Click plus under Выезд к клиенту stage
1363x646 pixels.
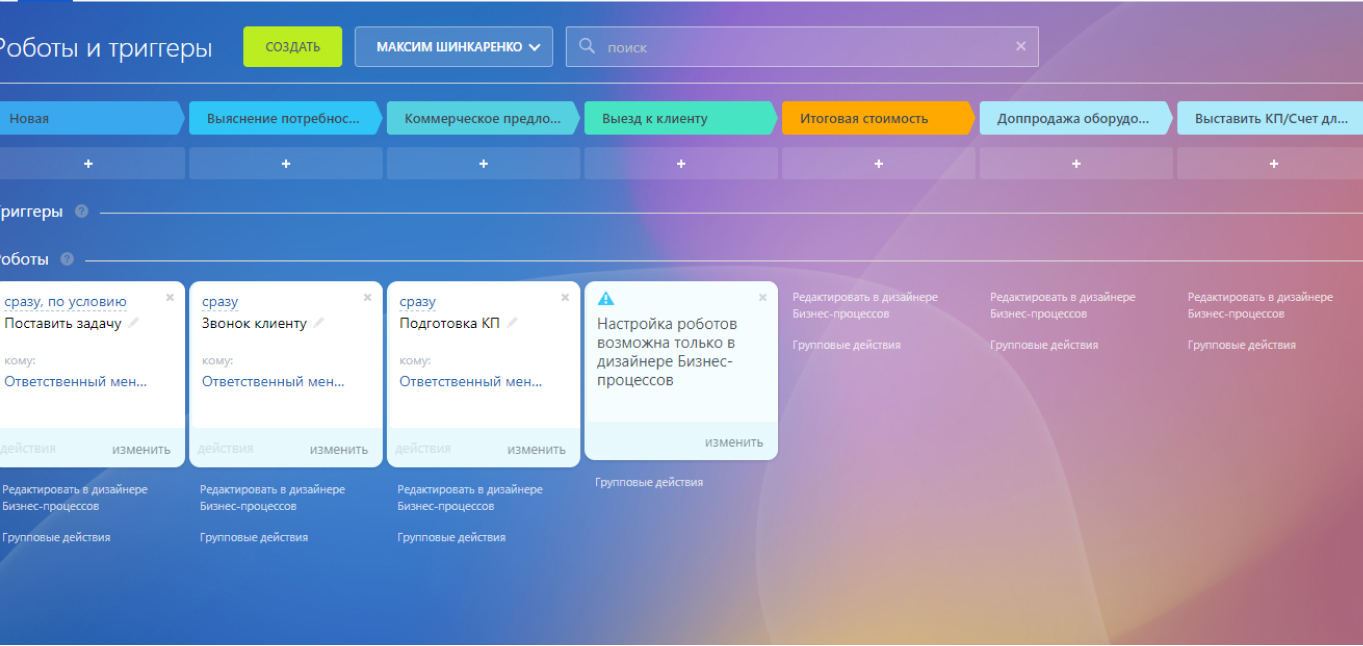(x=681, y=163)
